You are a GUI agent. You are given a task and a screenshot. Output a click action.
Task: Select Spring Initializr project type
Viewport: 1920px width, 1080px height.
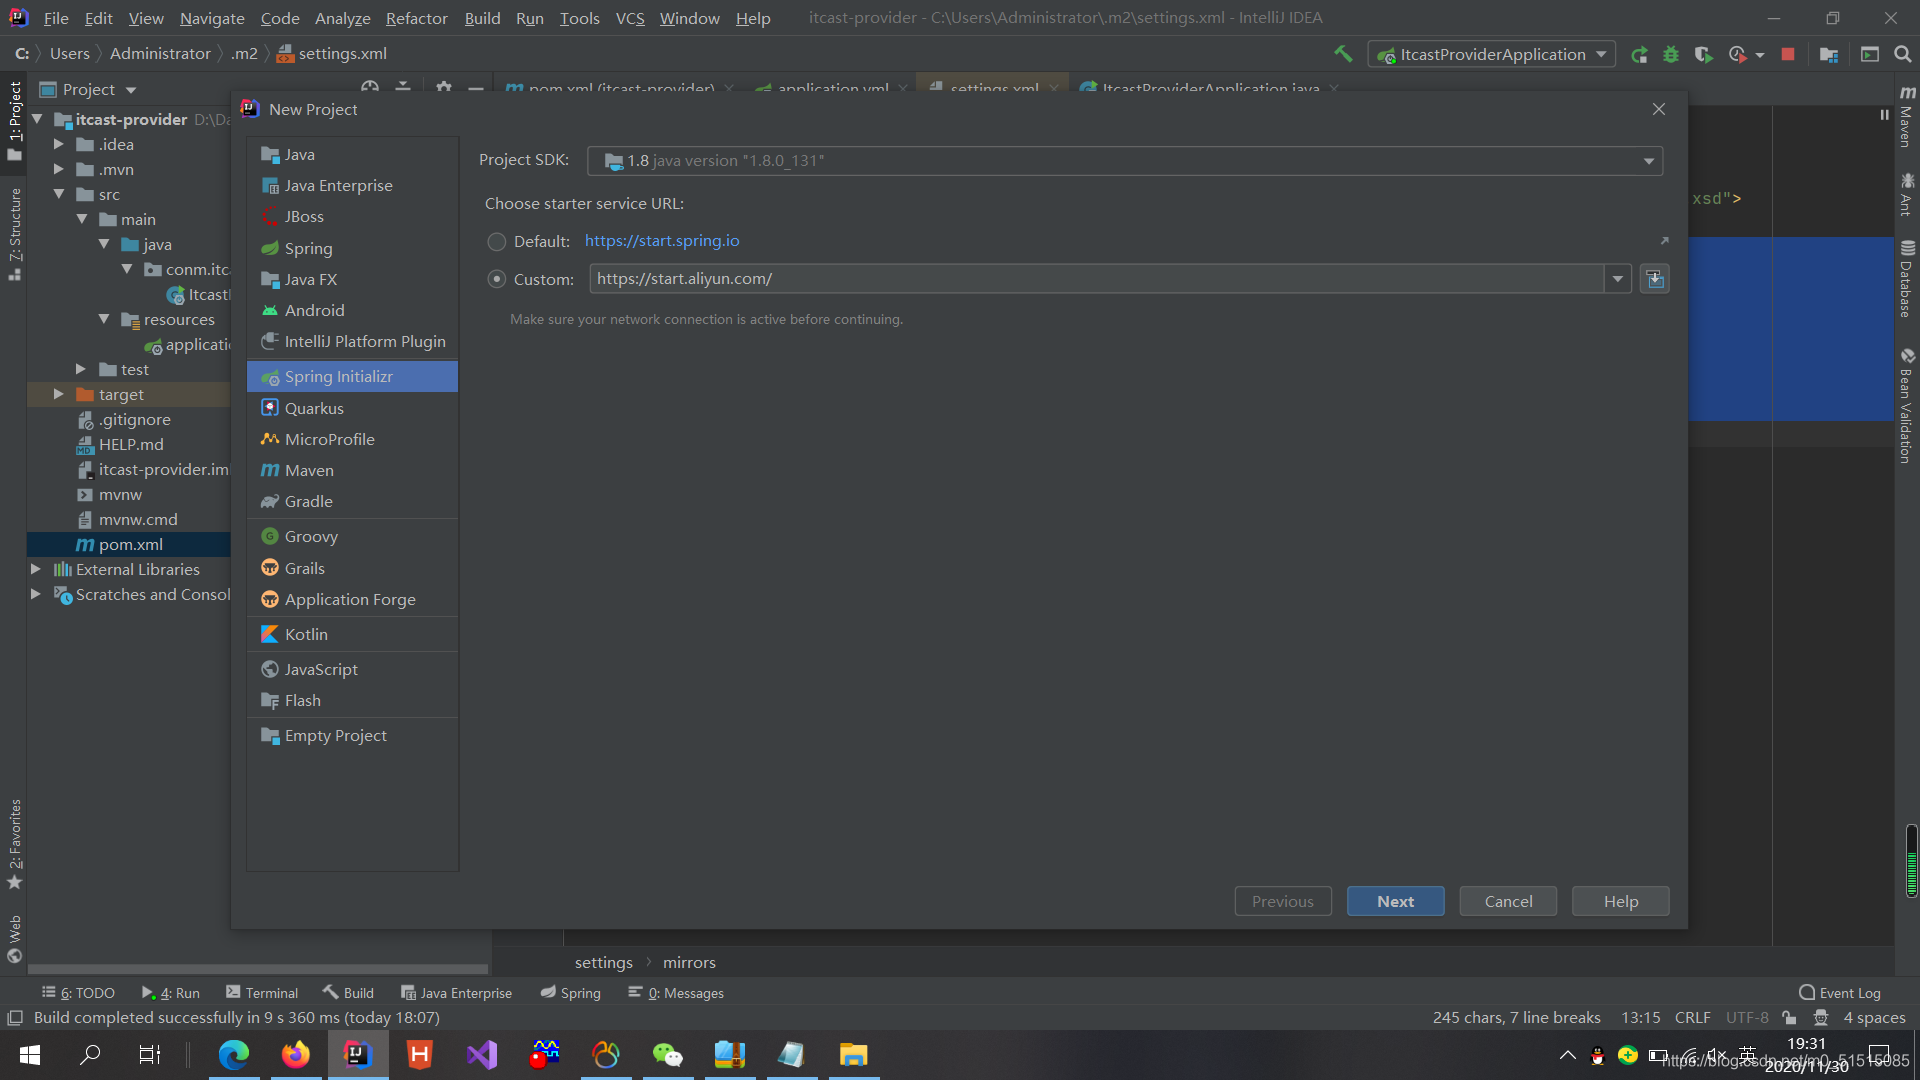352,377
